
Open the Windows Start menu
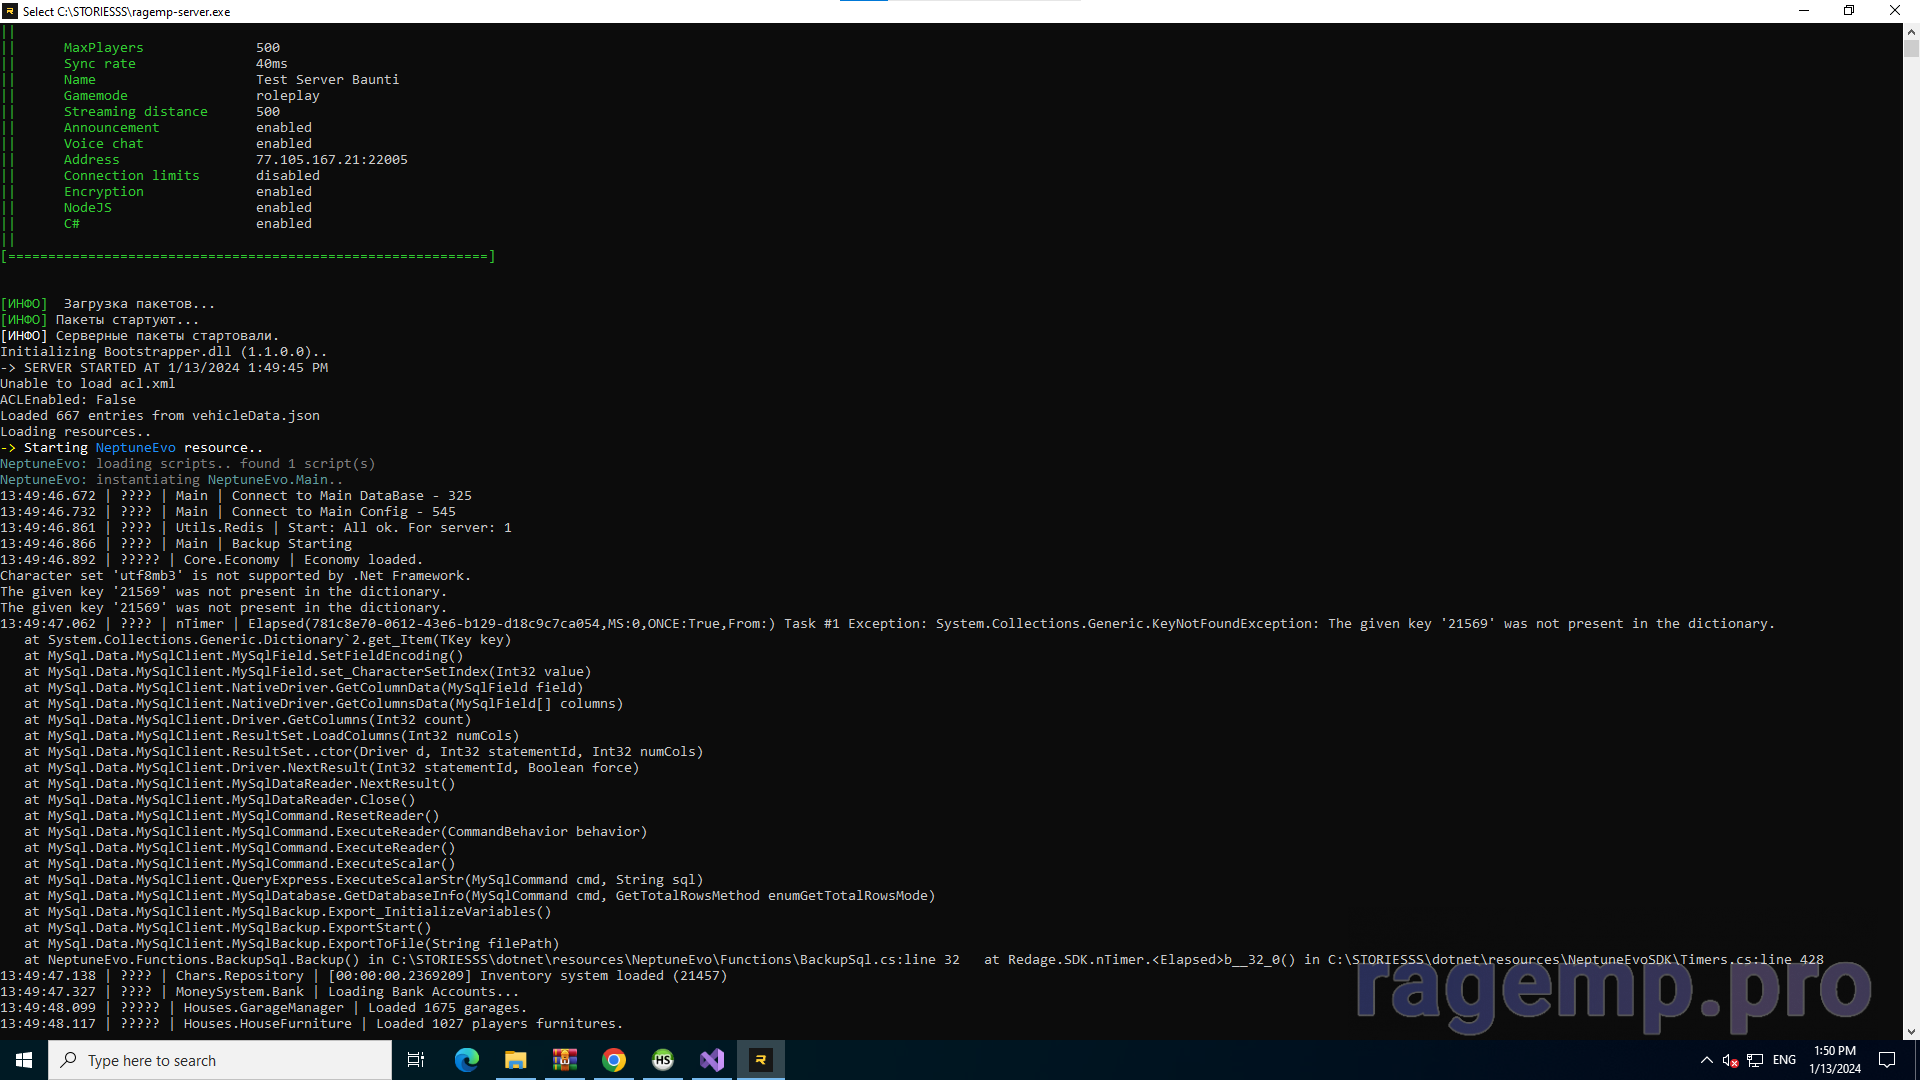tap(24, 1060)
